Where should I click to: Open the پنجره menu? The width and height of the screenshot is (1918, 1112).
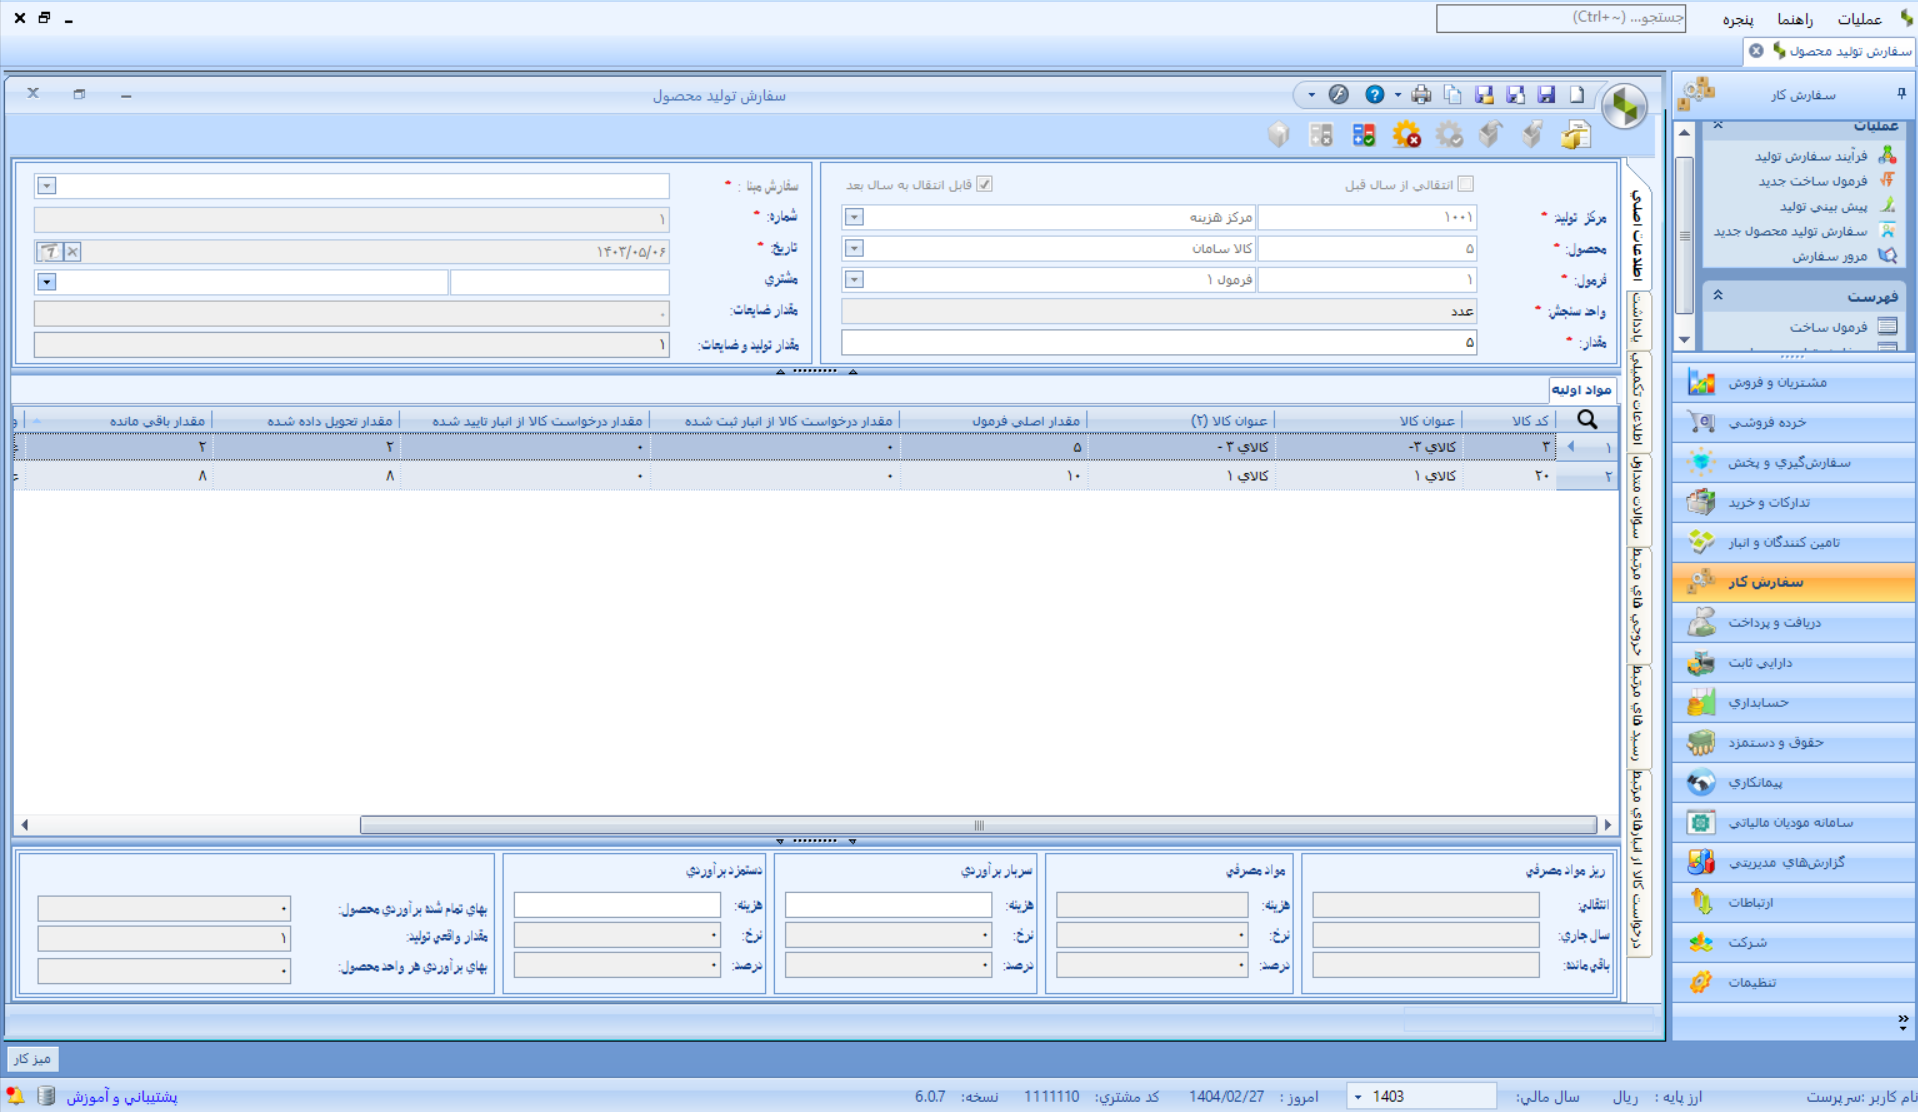(x=1738, y=19)
